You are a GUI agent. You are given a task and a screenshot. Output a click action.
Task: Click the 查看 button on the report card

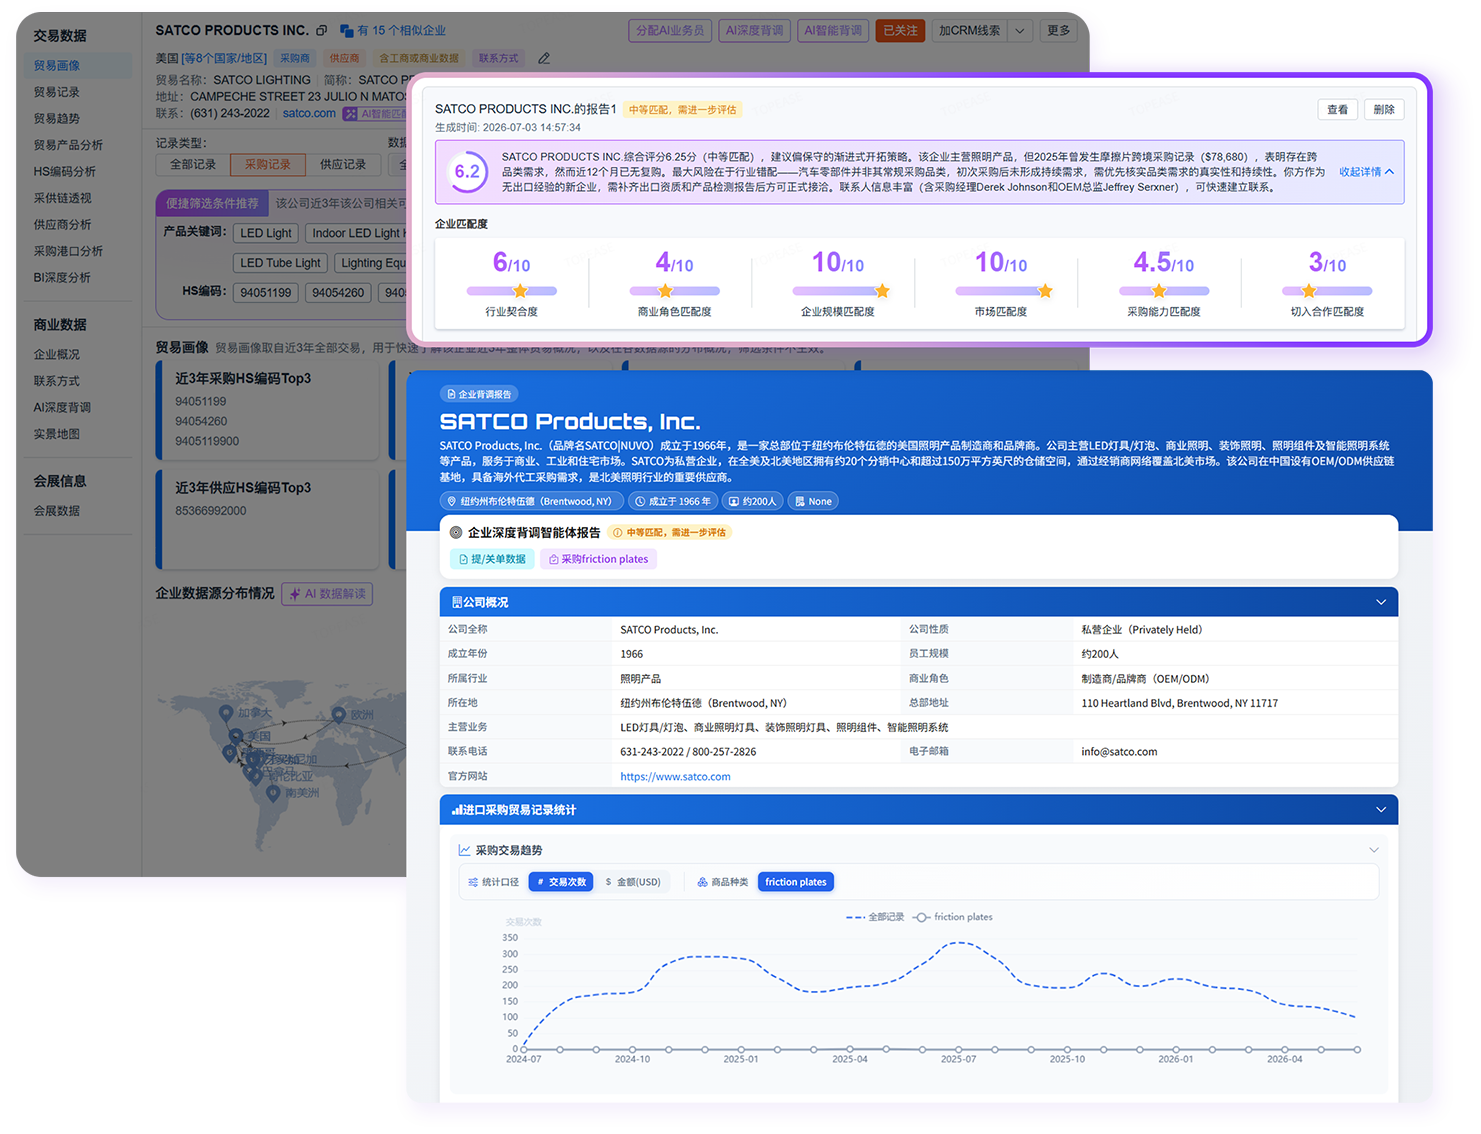tap(1338, 110)
